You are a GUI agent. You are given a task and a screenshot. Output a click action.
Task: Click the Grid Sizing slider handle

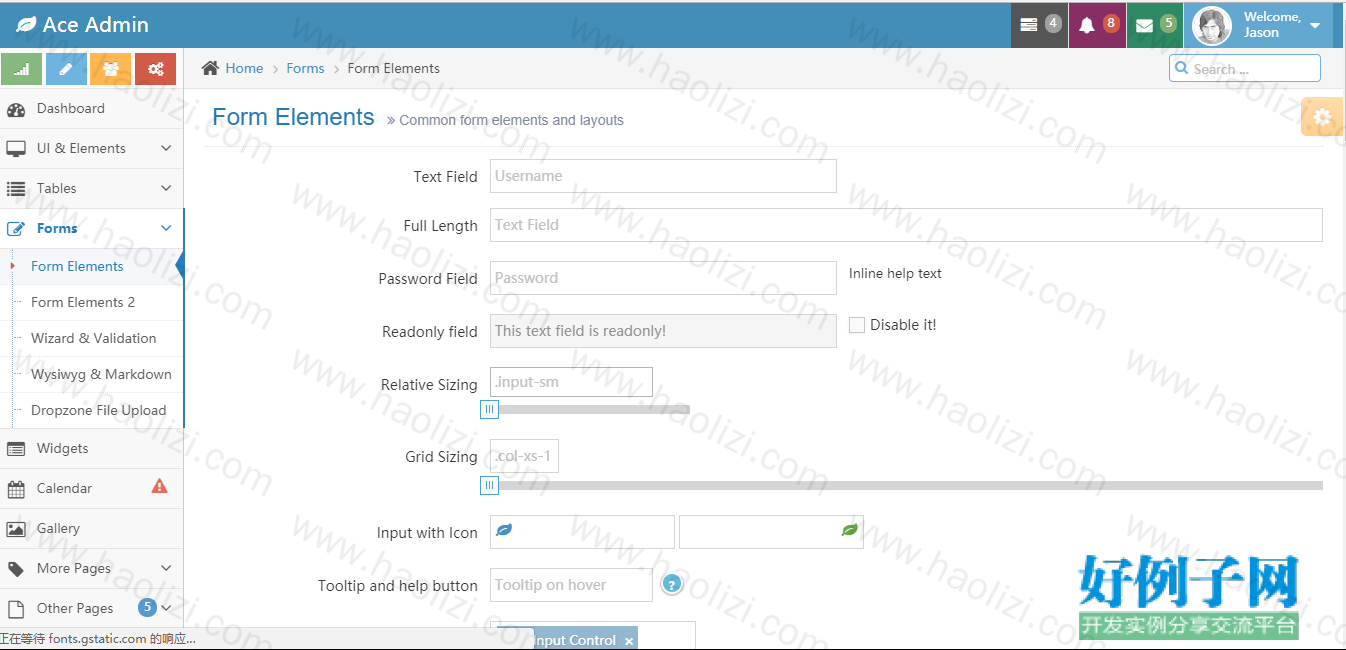pyautogui.click(x=489, y=486)
